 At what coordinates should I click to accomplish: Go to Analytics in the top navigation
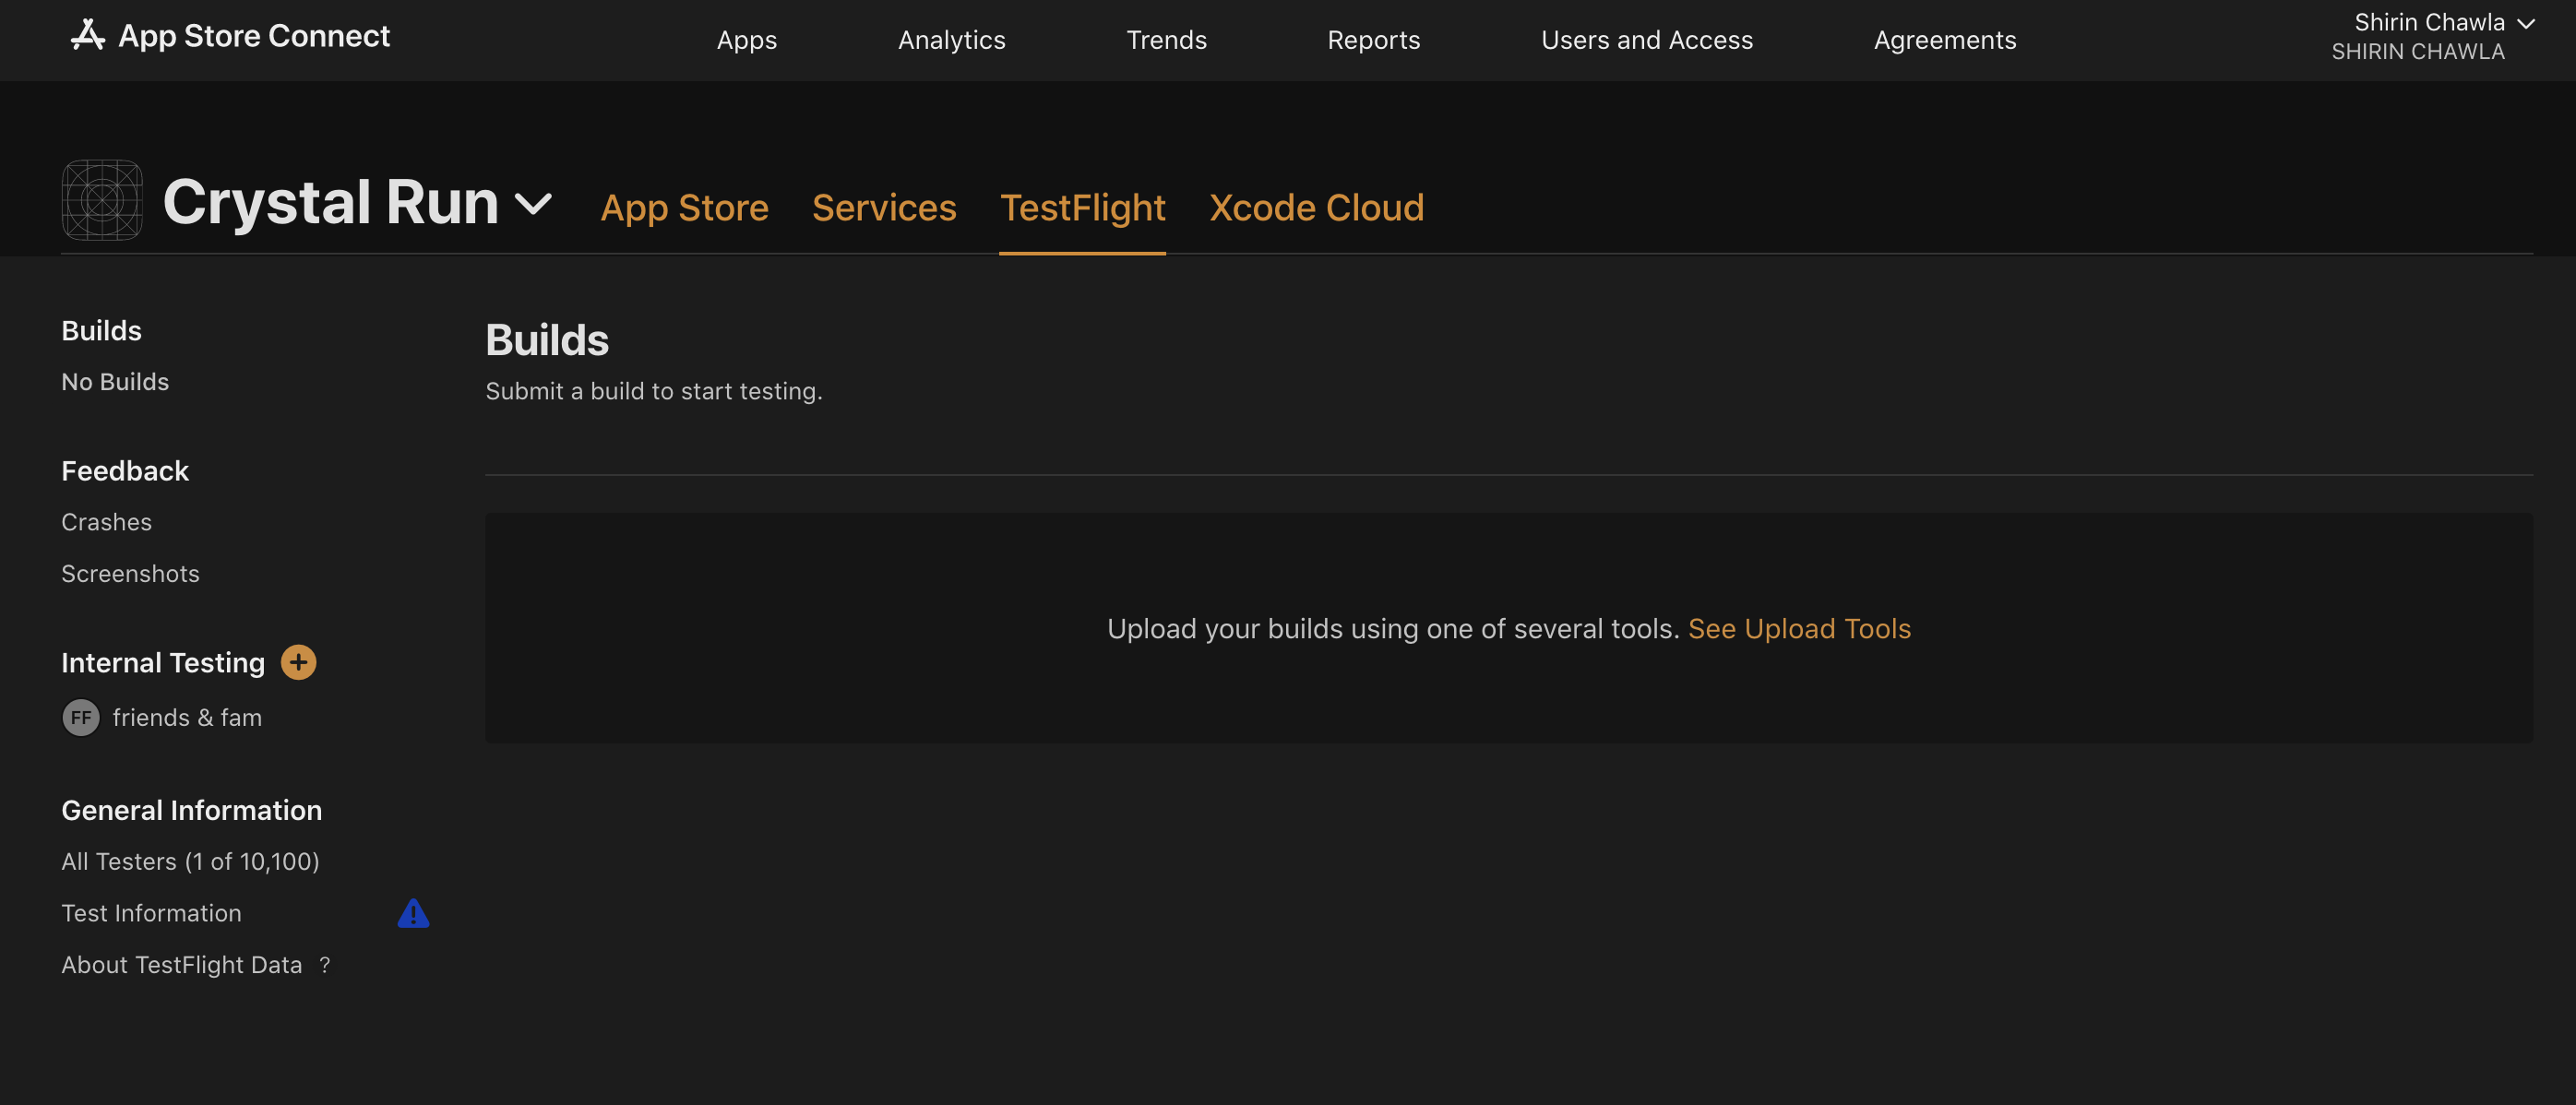(951, 40)
